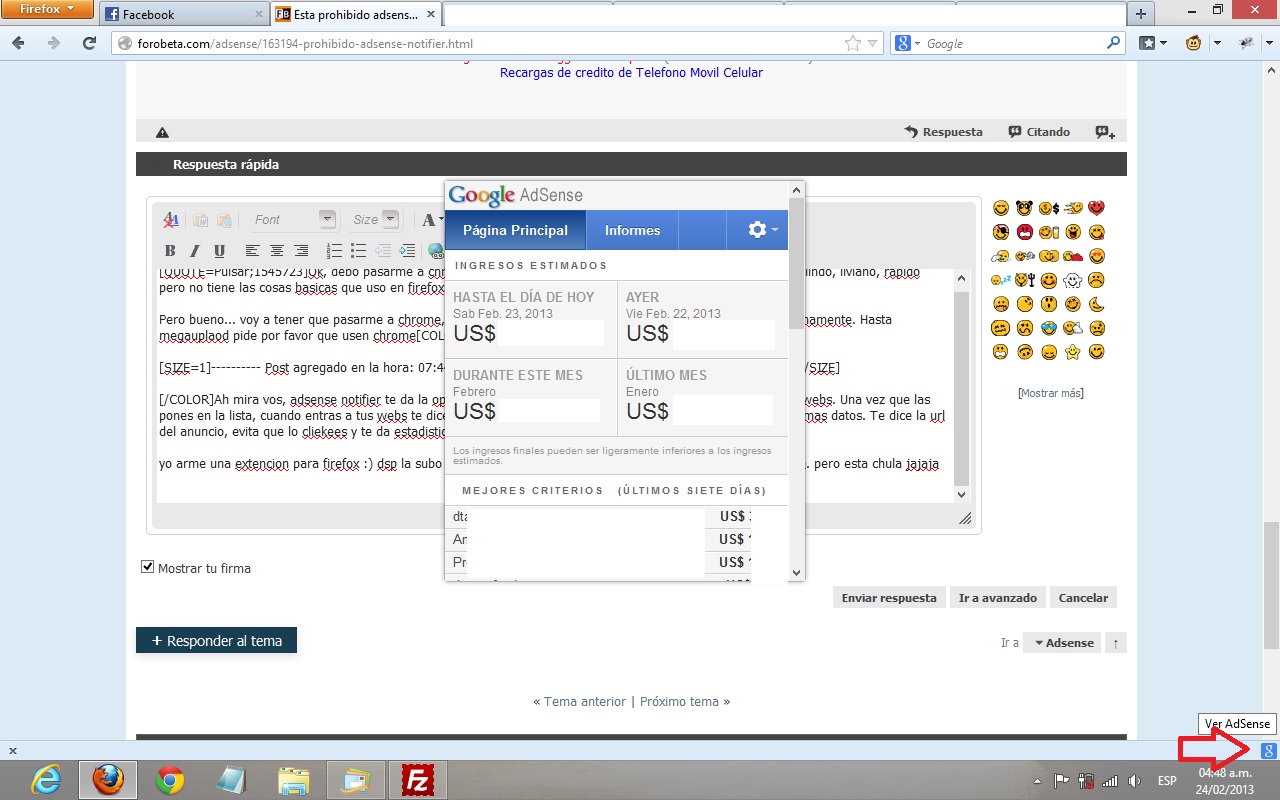1280x800 pixels.
Task: Align text right in editor
Action: coord(301,251)
